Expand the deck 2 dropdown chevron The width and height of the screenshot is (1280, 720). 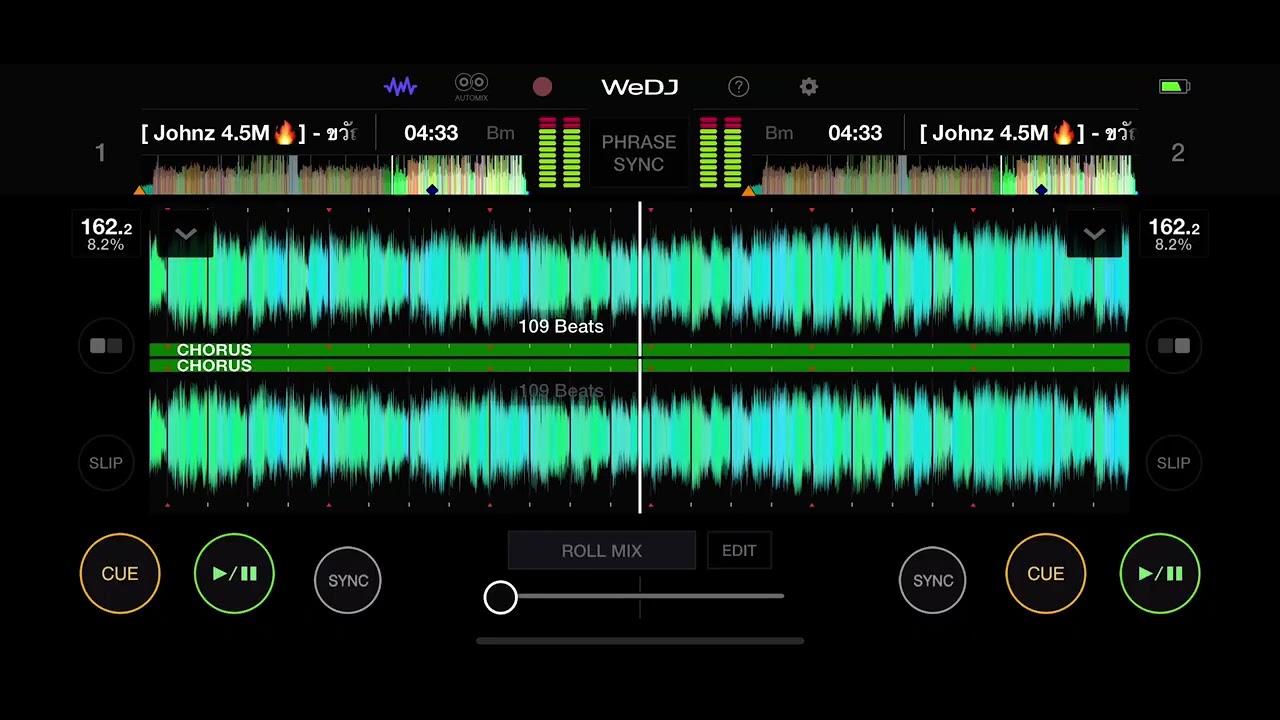point(1094,234)
